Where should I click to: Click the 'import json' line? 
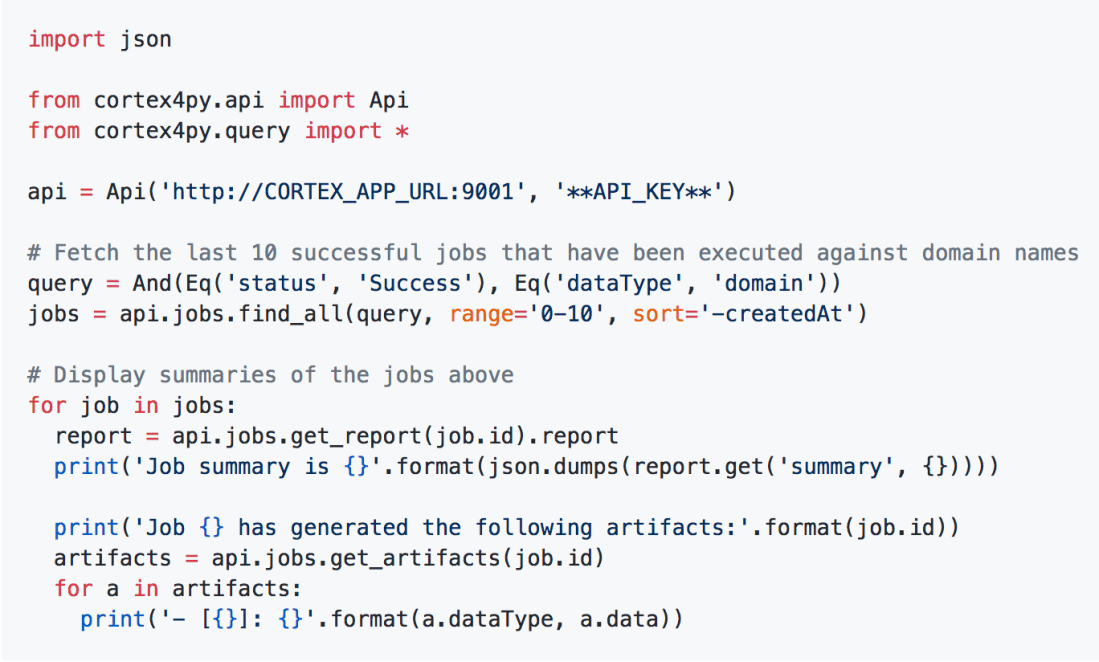click(99, 39)
